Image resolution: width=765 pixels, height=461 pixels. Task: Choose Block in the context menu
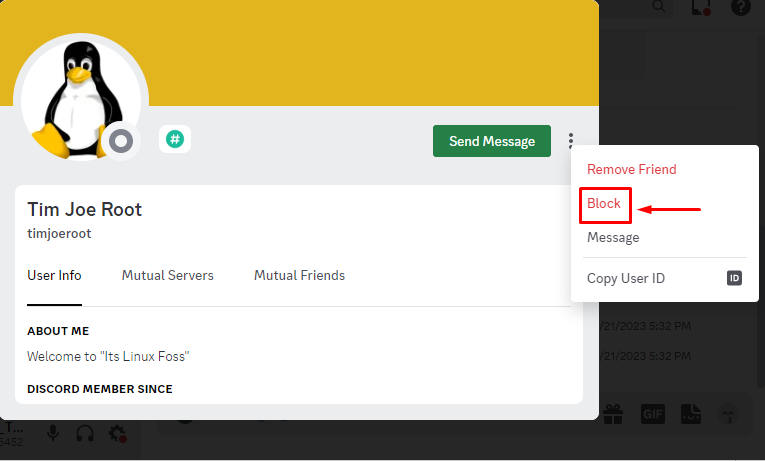click(x=604, y=203)
